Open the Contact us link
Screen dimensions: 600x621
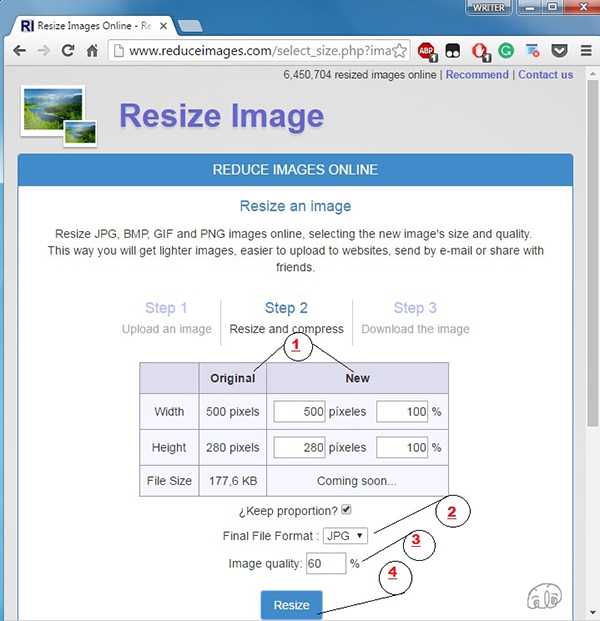[x=545, y=74]
